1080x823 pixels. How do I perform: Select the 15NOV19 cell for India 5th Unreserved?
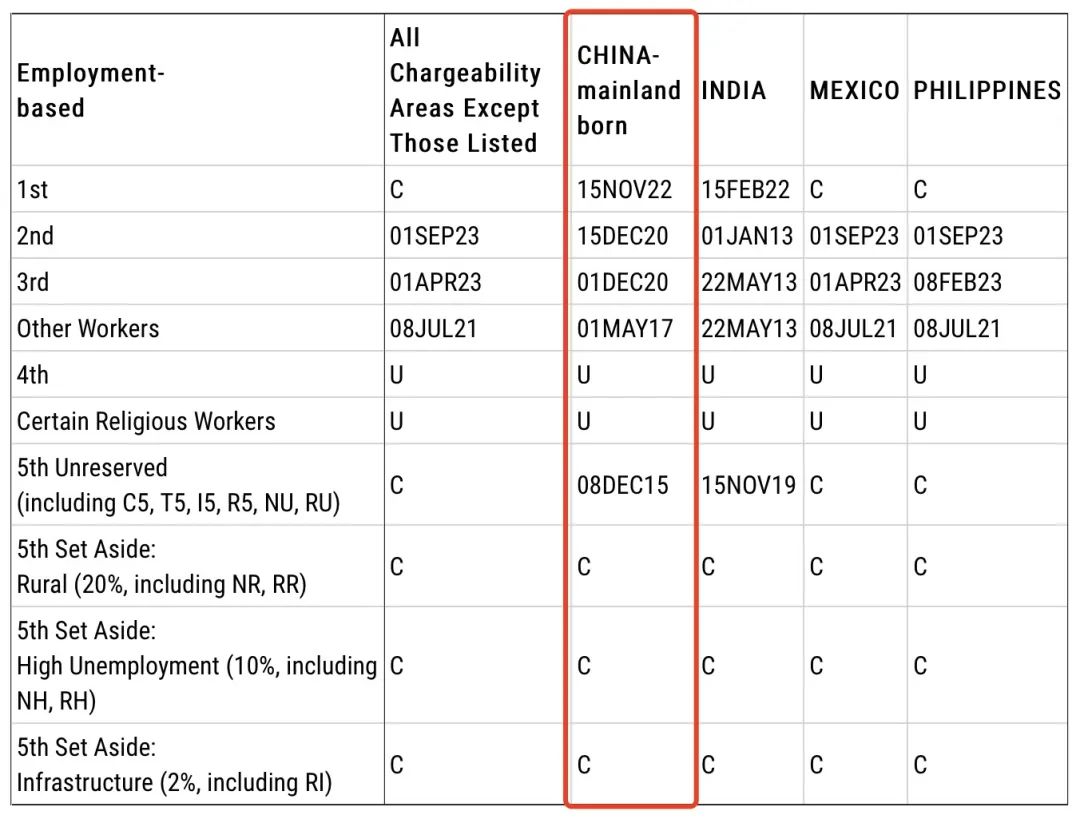[748, 485]
